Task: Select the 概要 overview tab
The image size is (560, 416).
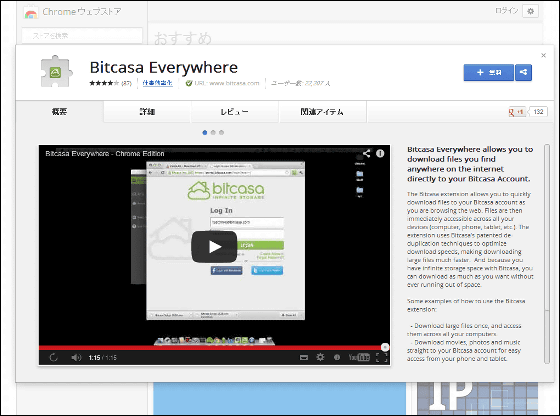Action: 59,112
